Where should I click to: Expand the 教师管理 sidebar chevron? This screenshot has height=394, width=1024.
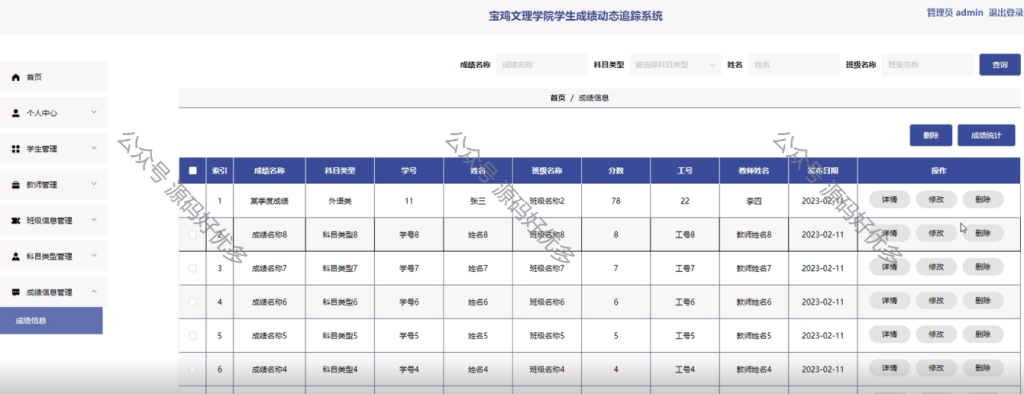pos(94,184)
